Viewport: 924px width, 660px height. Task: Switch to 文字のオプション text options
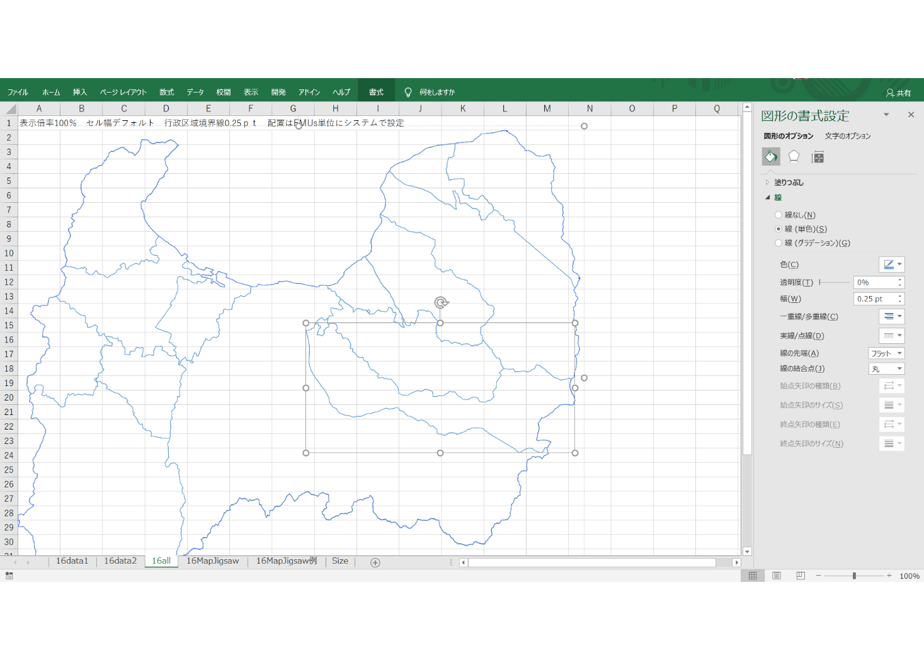847,136
